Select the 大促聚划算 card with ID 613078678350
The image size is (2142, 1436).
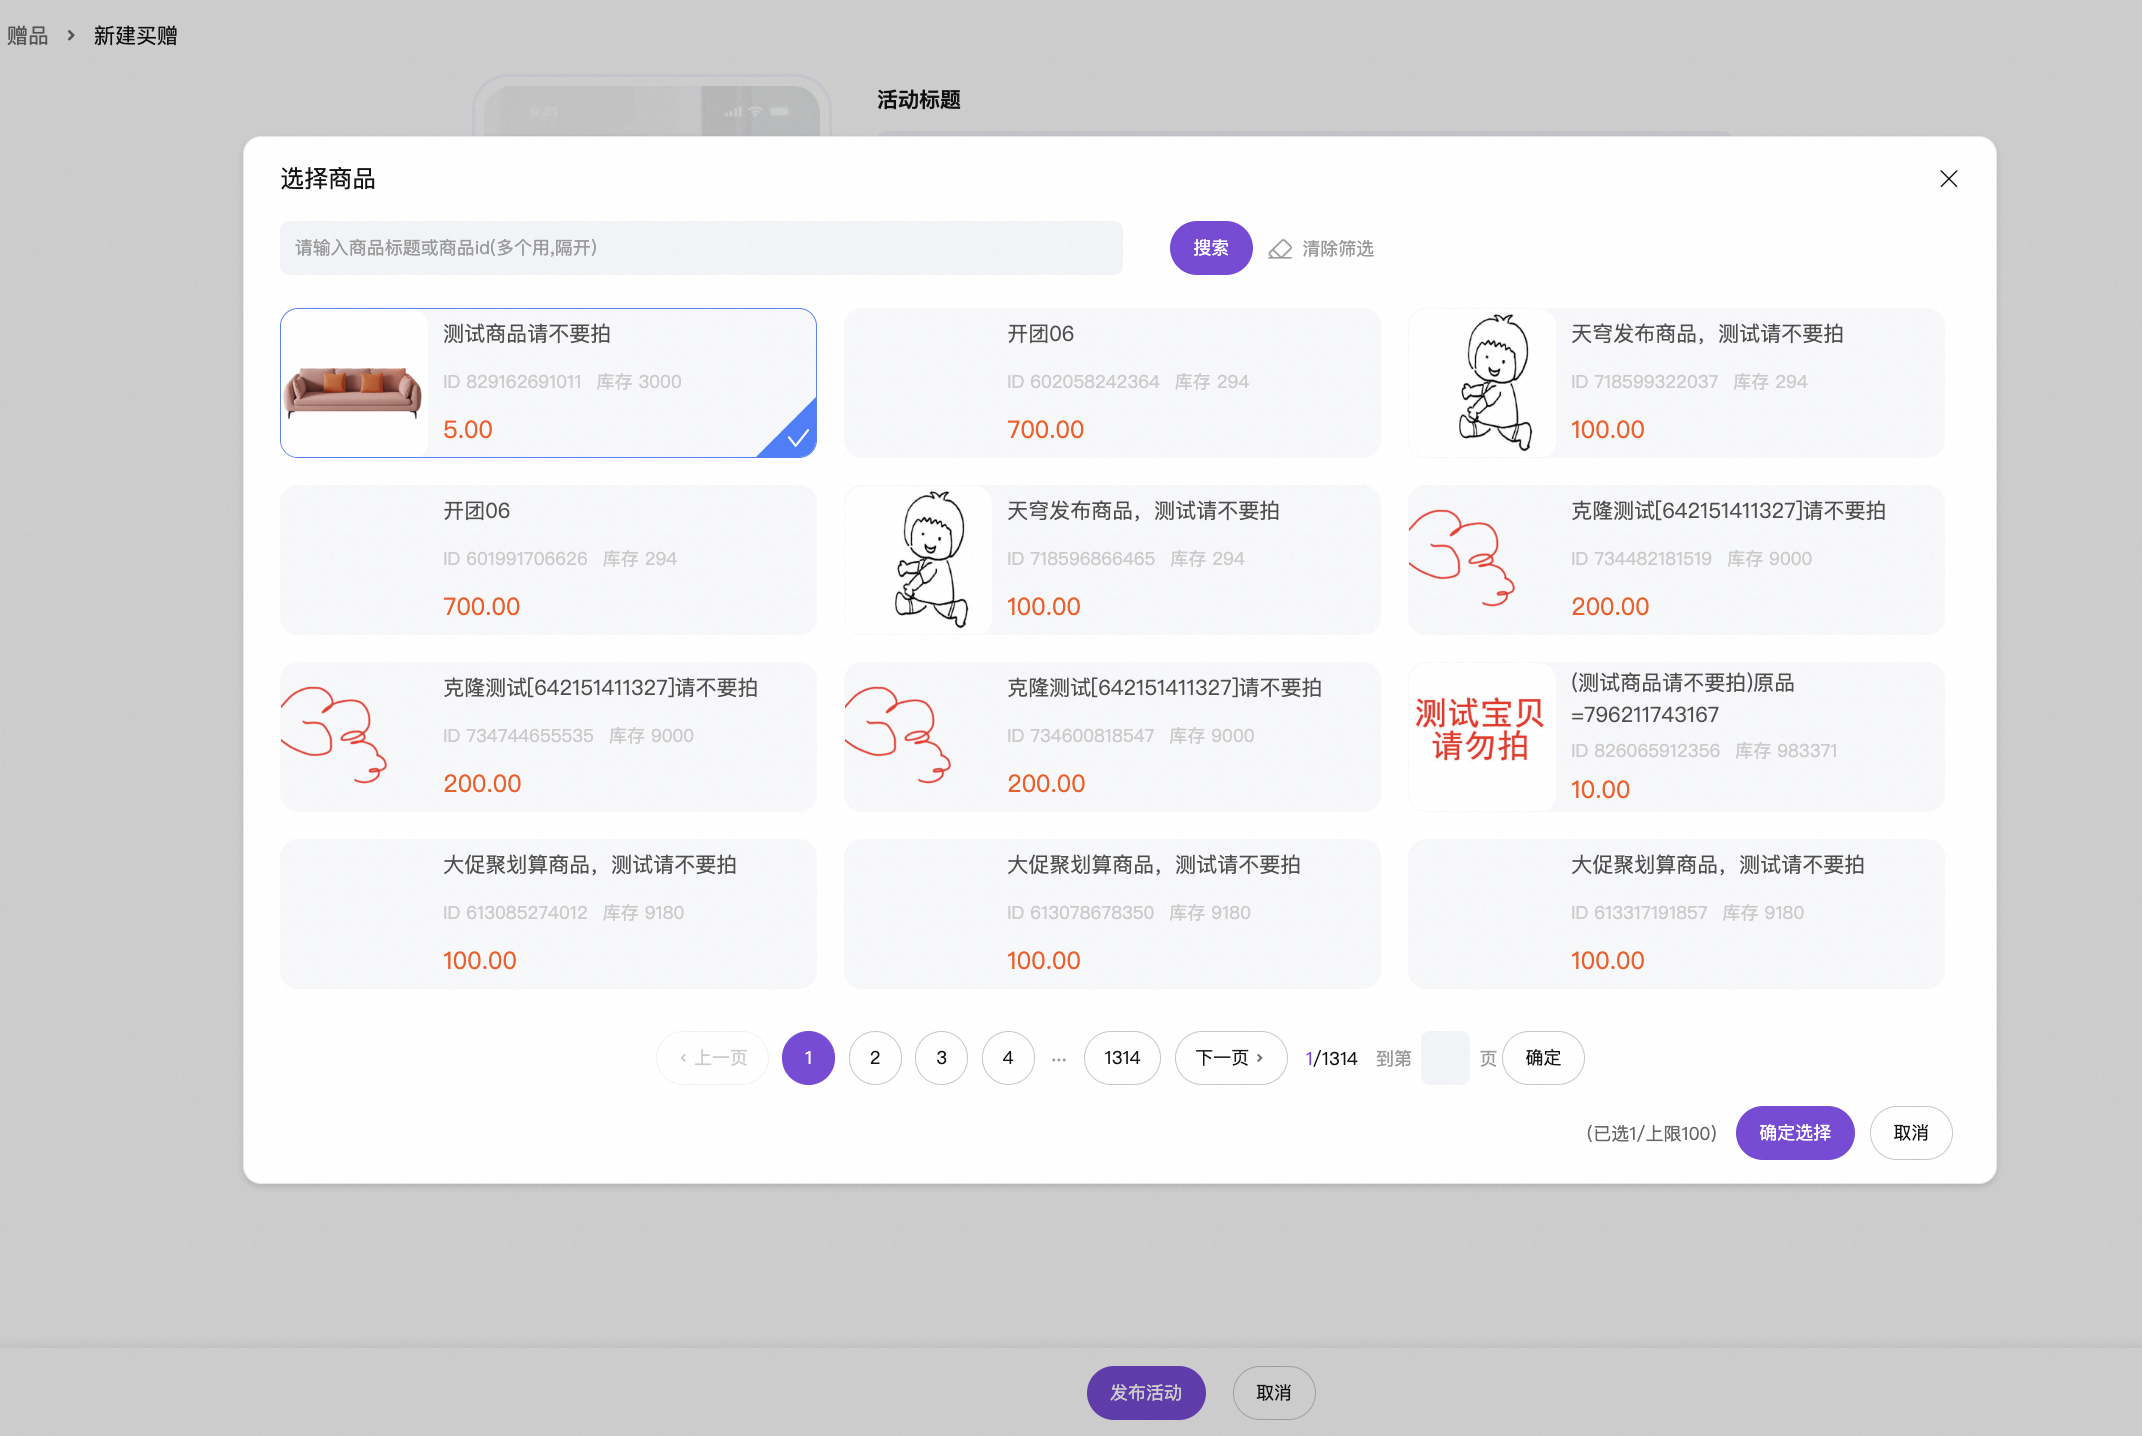pyautogui.click(x=1112, y=914)
